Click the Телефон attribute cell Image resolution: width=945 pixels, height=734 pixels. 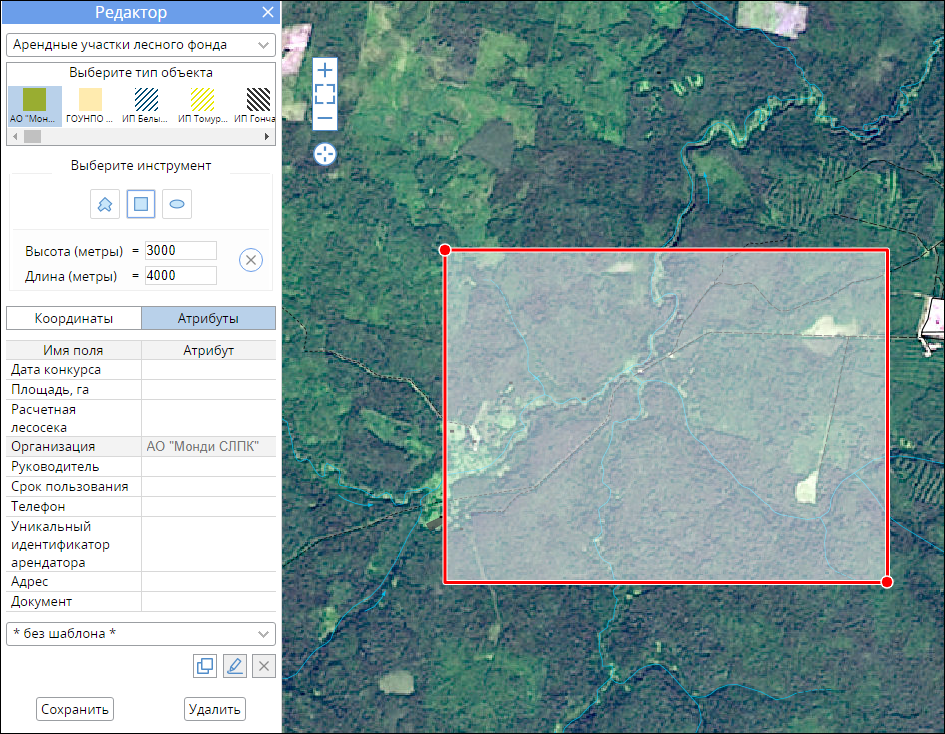click(209, 506)
